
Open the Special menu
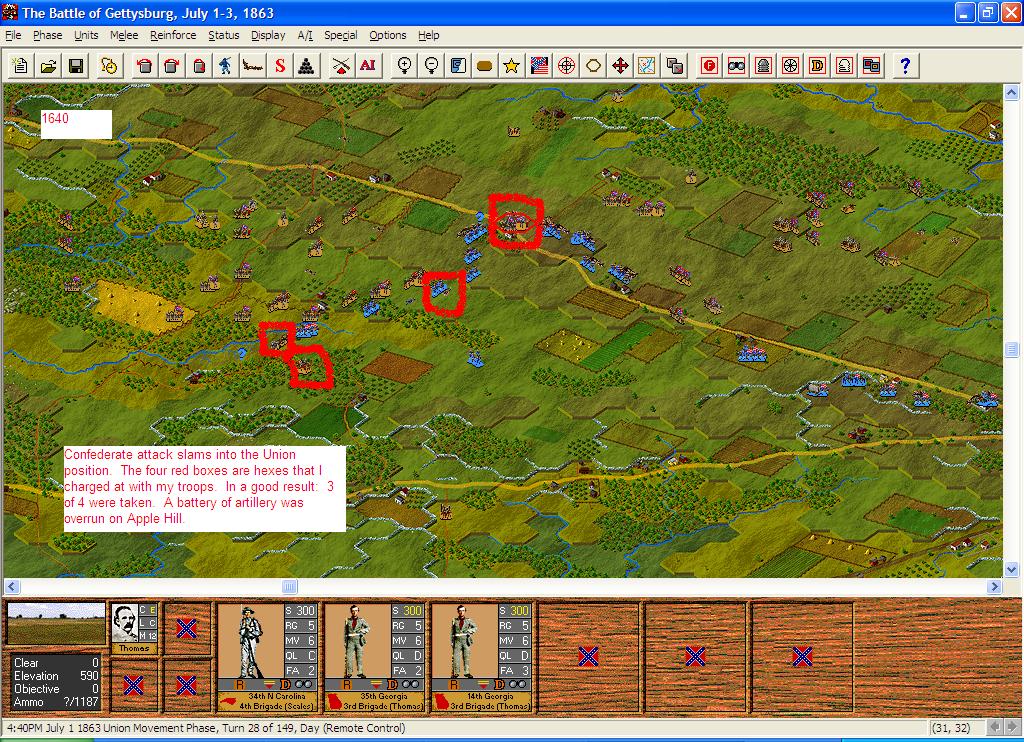(x=341, y=35)
